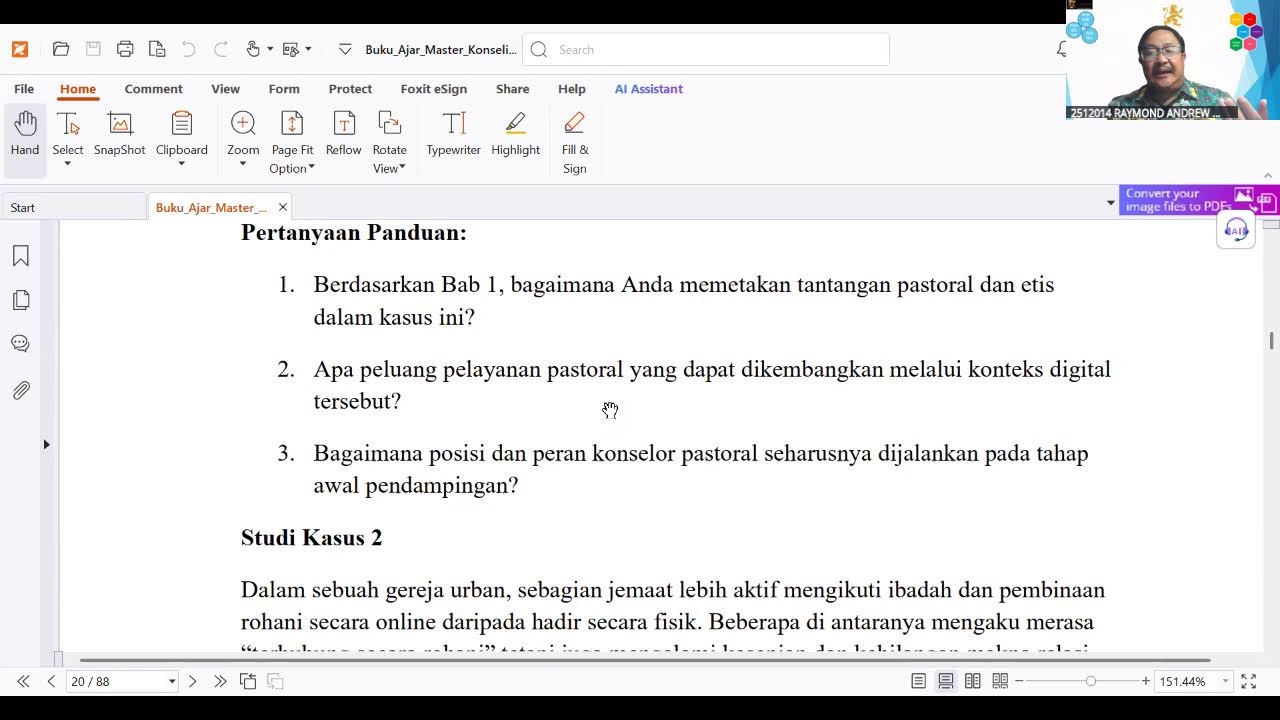
Task: Open the Pages thumbnail panel
Action: (x=21, y=300)
